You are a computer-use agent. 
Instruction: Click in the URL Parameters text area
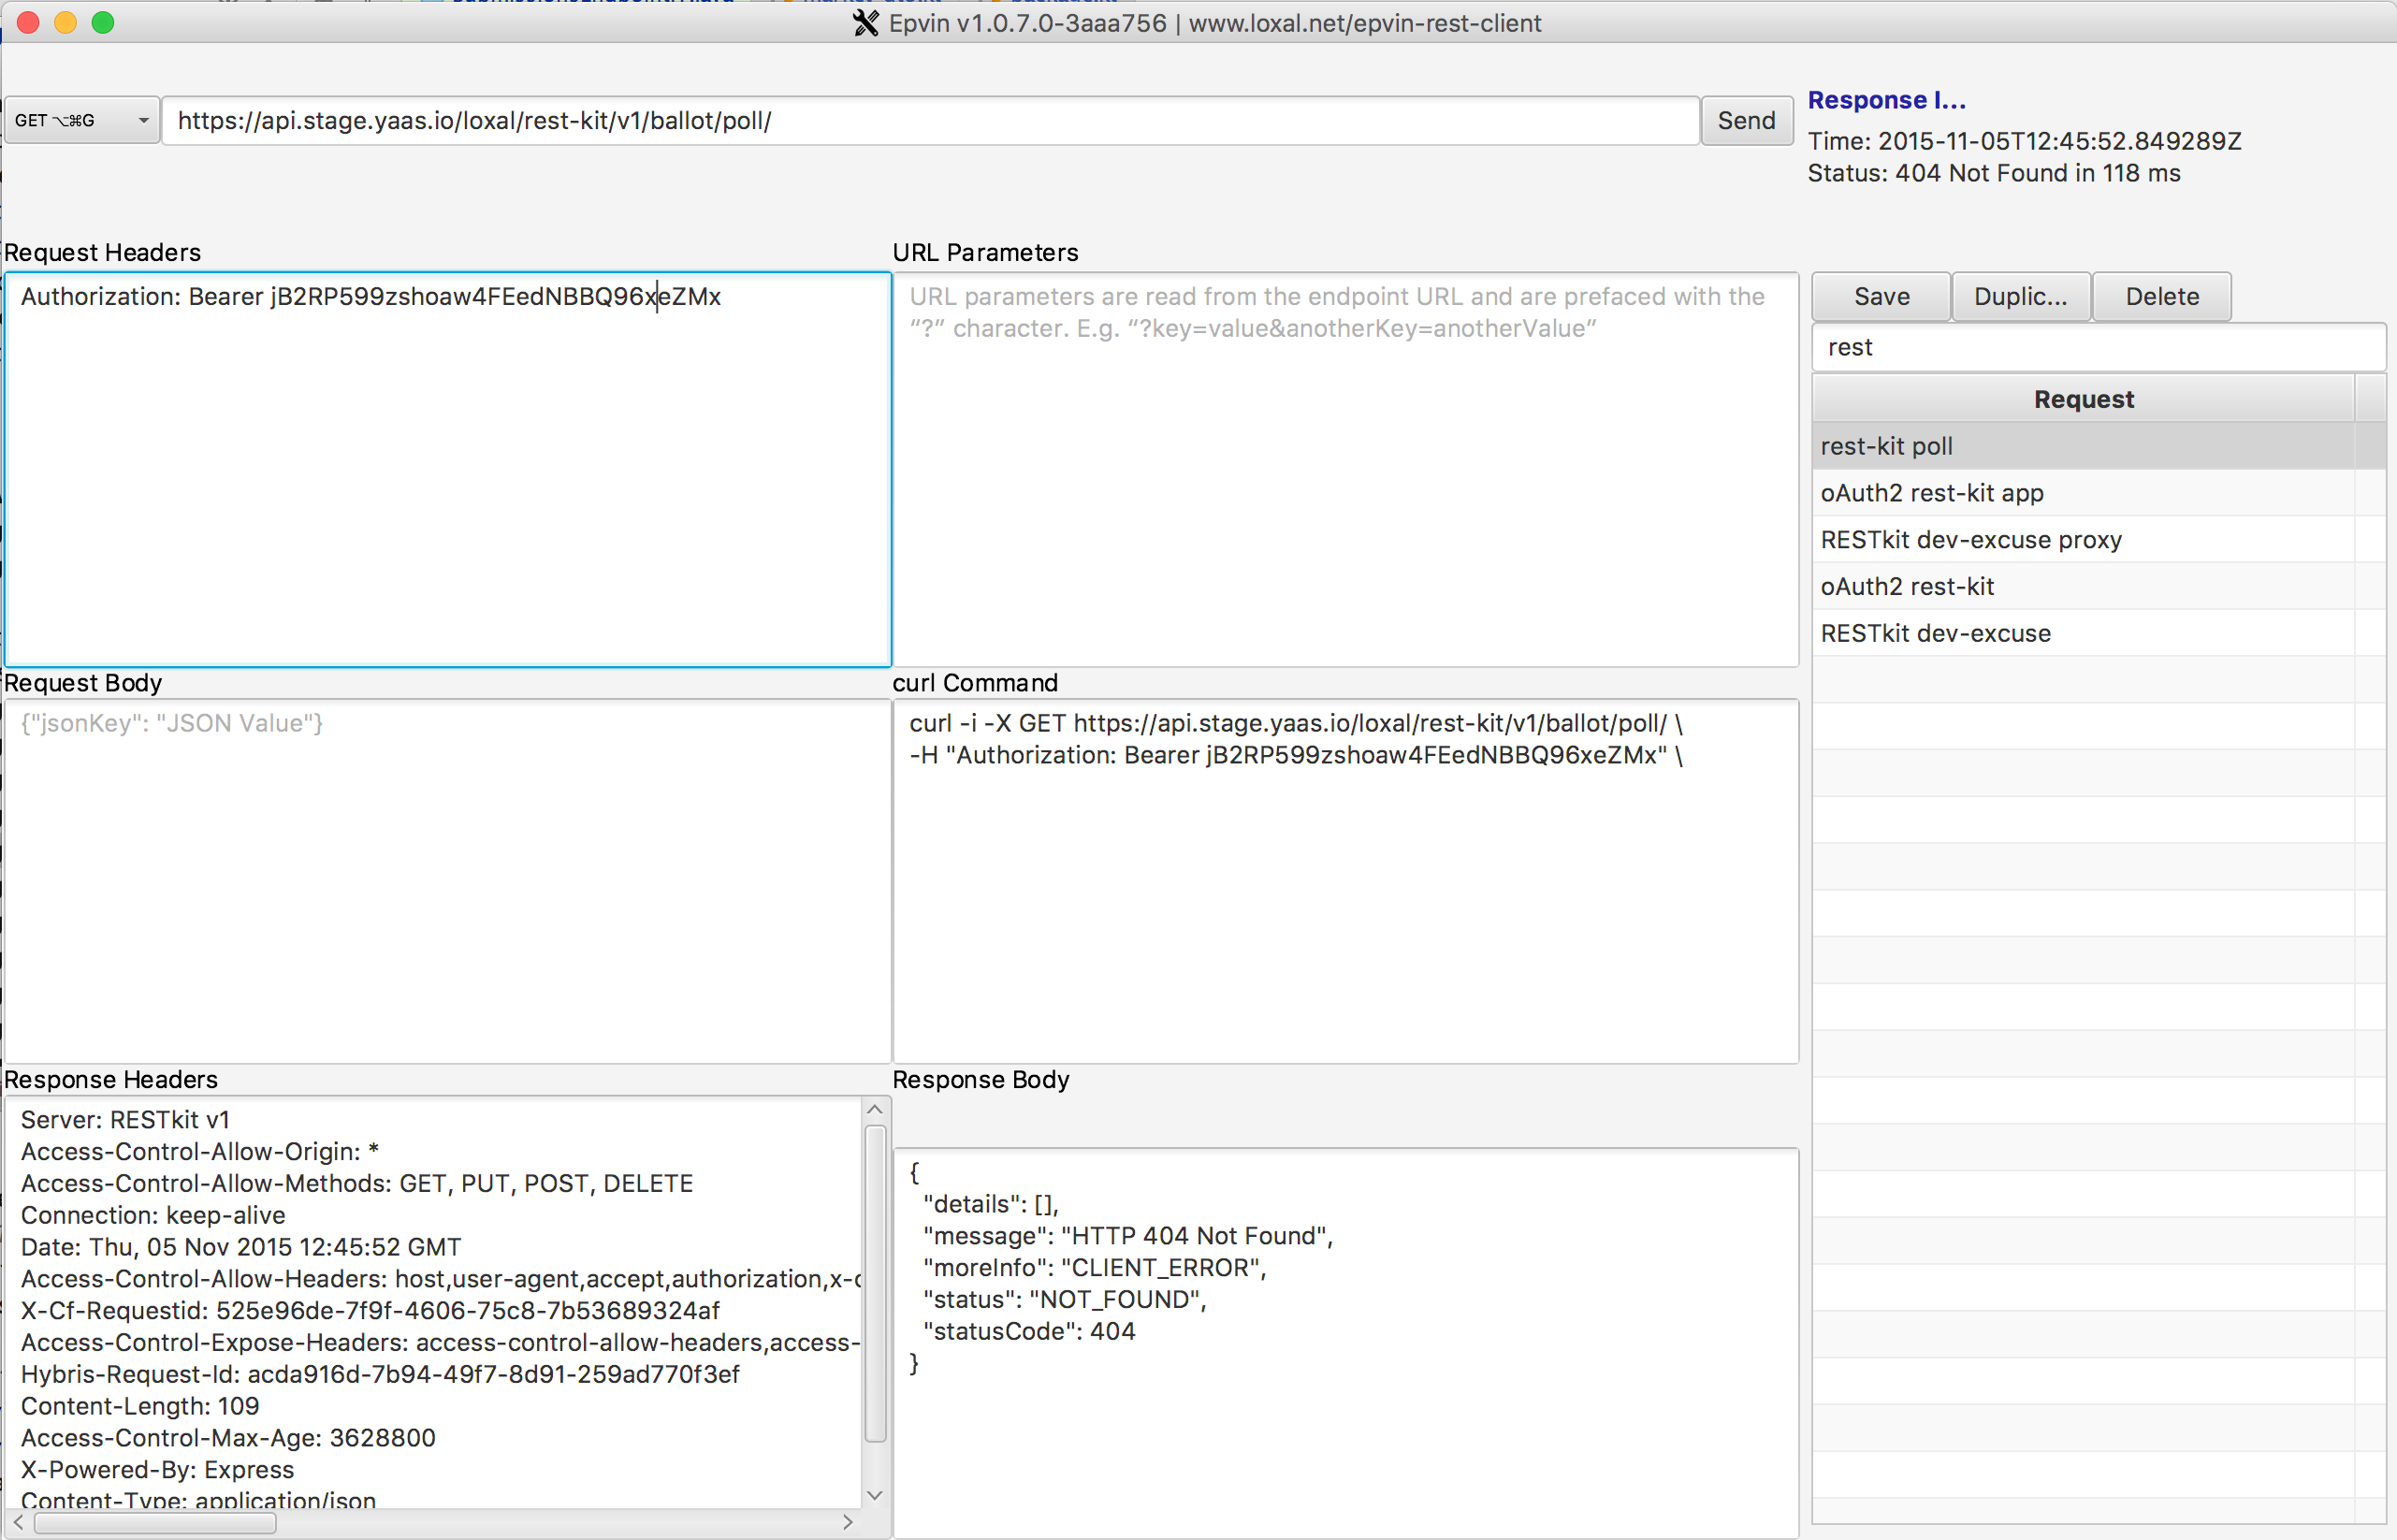pyautogui.click(x=1344, y=470)
